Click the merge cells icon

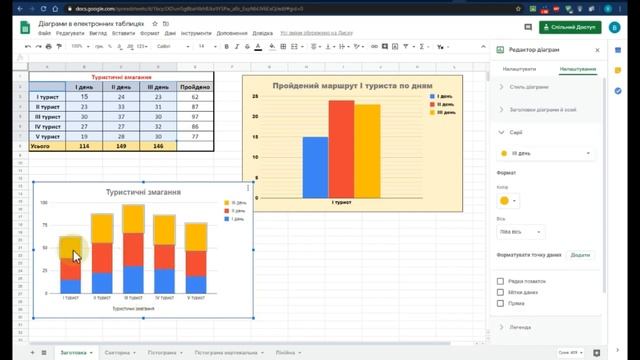[x=294, y=47]
